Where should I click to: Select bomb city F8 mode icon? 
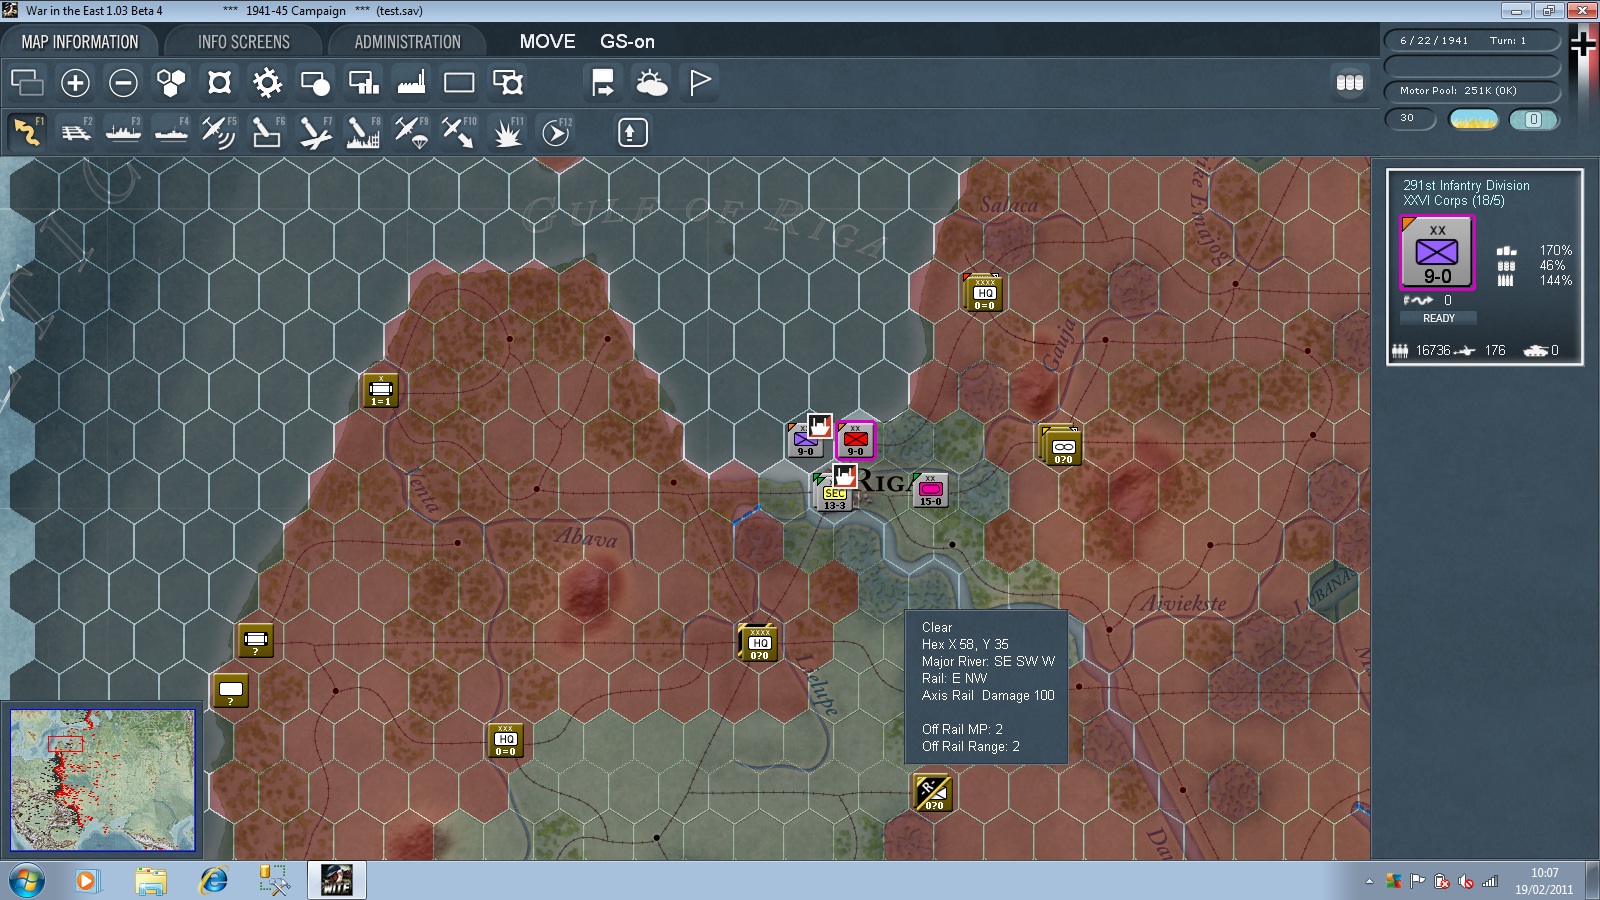point(363,132)
